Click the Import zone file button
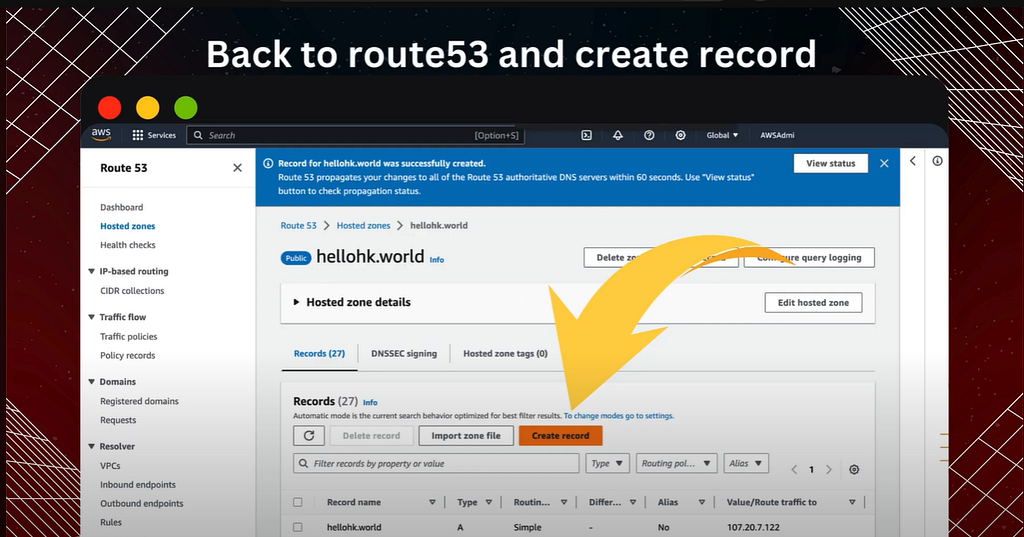The image size is (1024, 537). [466, 436]
